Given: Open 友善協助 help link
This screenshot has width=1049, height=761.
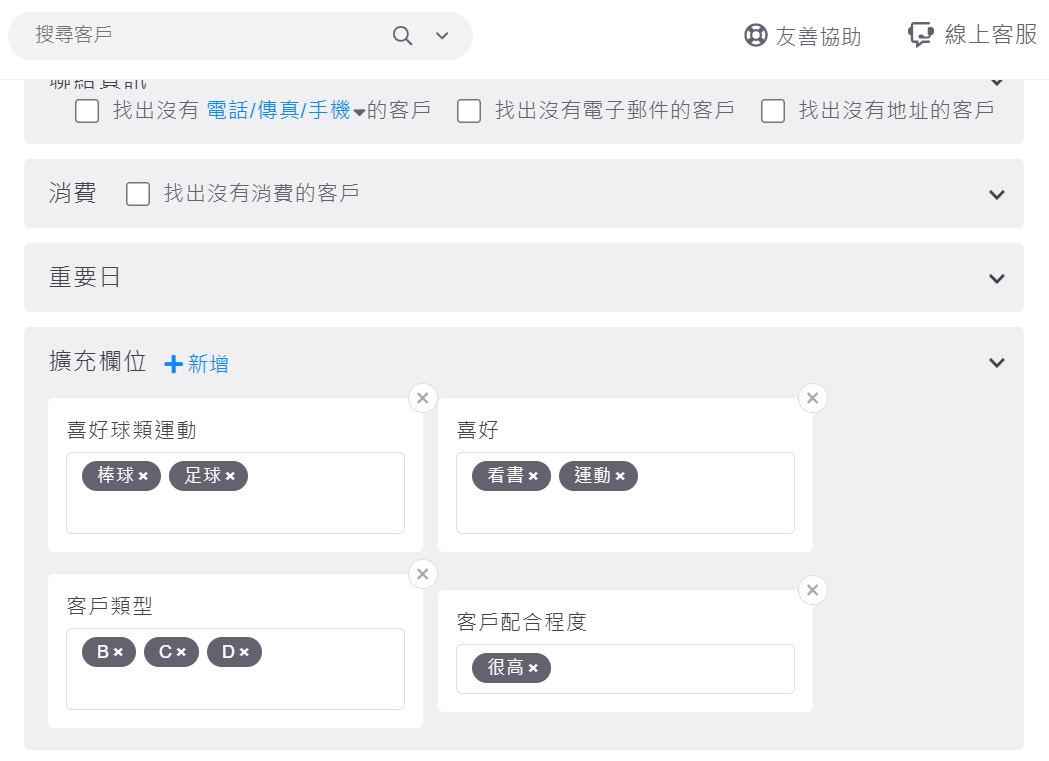Looking at the screenshot, I should [x=803, y=36].
